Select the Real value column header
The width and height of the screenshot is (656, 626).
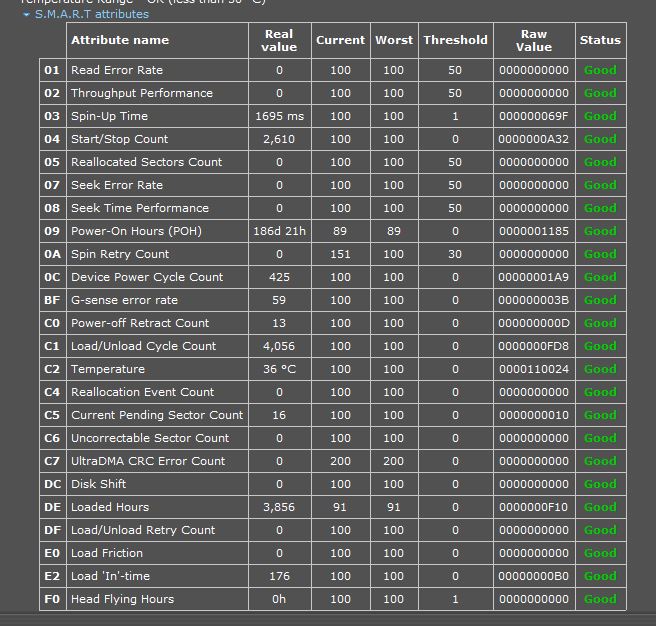click(x=279, y=40)
